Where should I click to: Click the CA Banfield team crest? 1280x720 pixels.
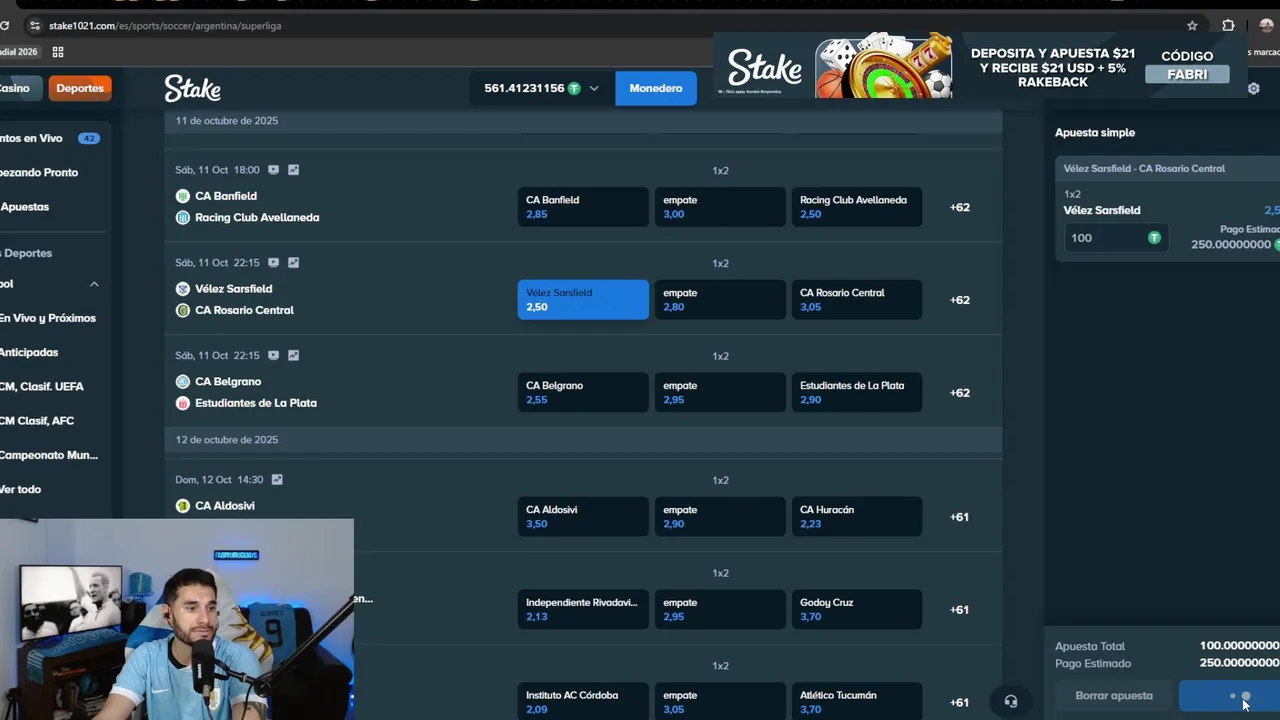click(x=182, y=196)
